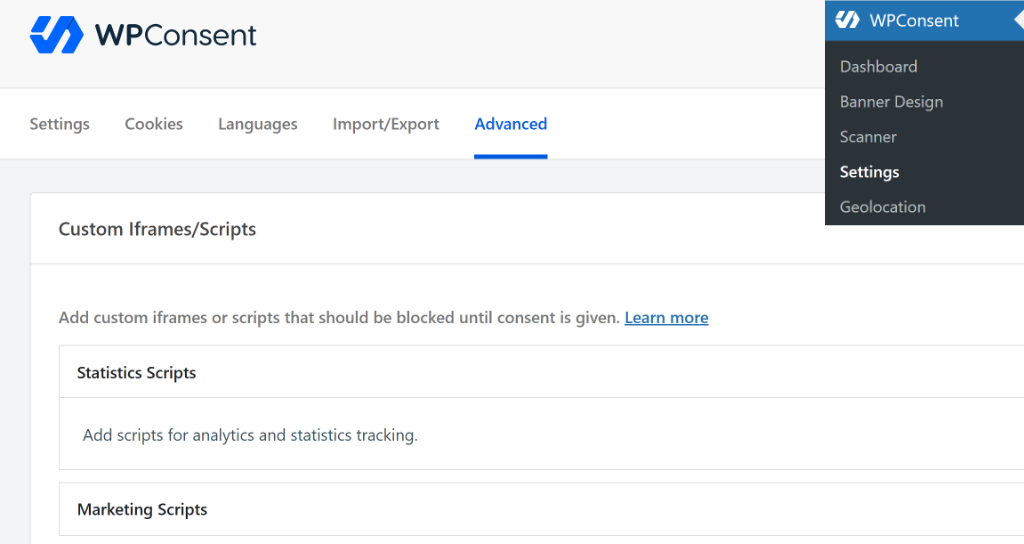Expand the Marketing Scripts section
1024x544 pixels.
142,510
